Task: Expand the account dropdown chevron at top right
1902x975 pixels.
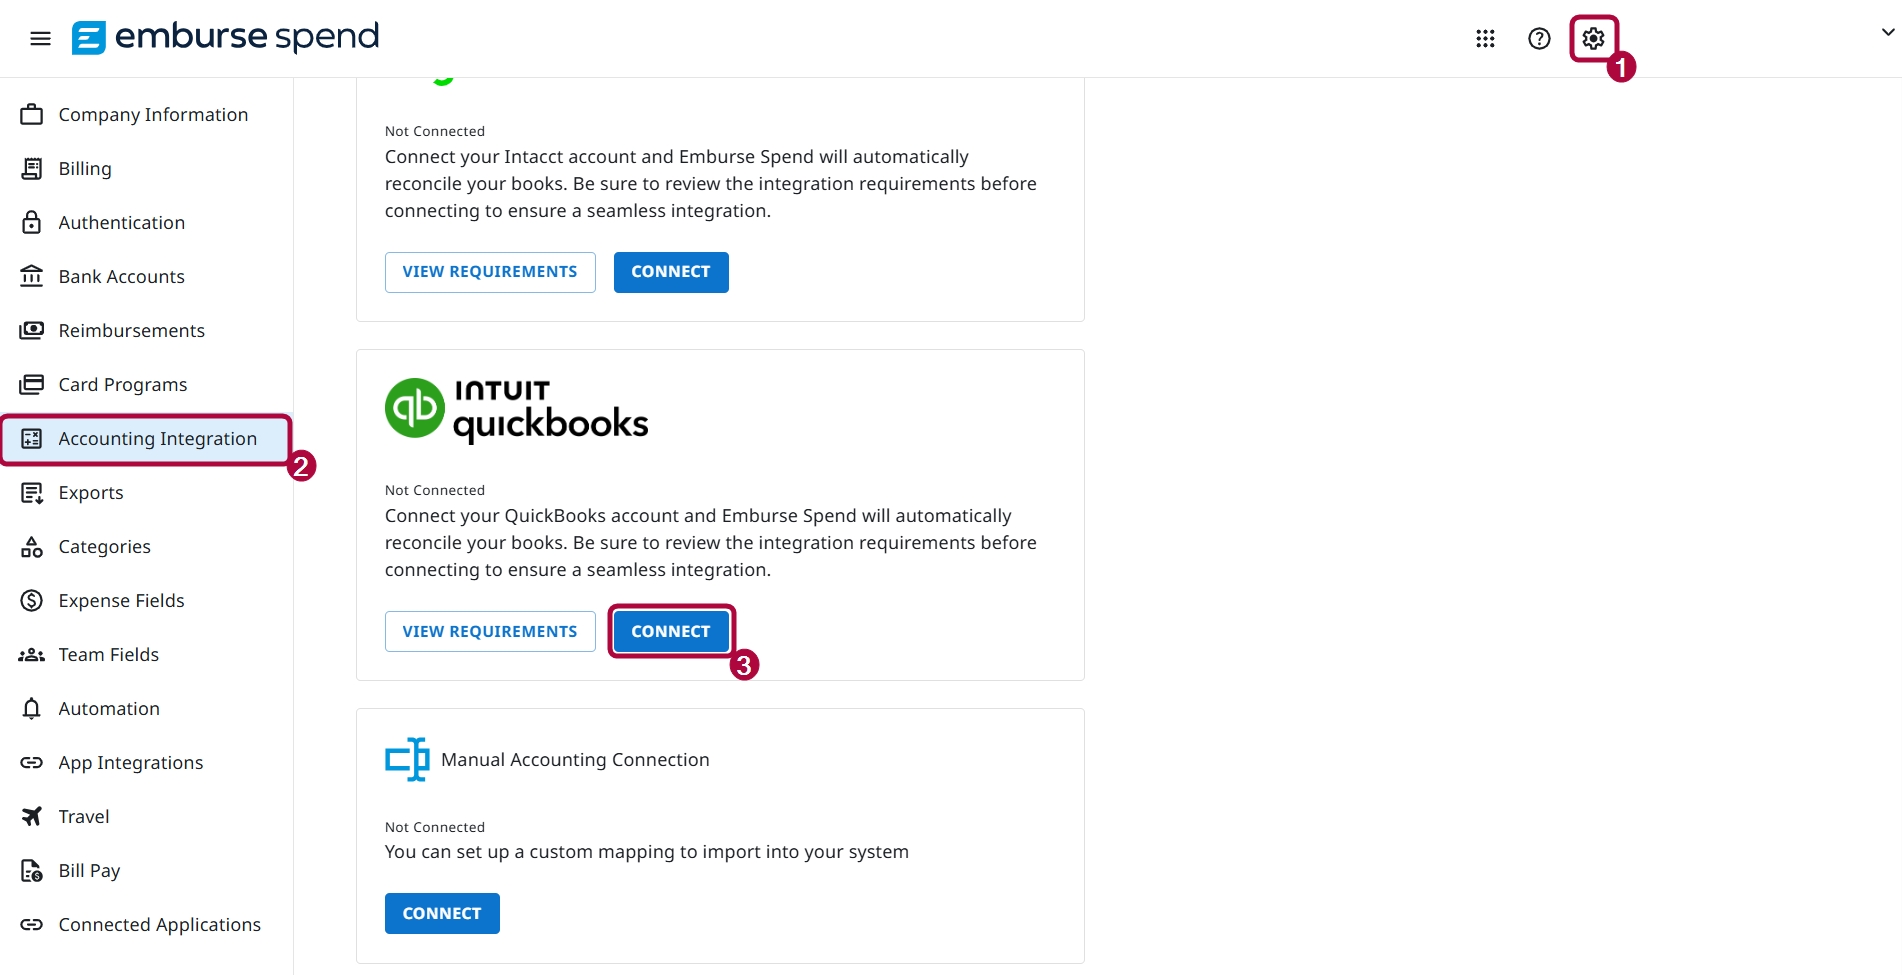Action: [1887, 32]
